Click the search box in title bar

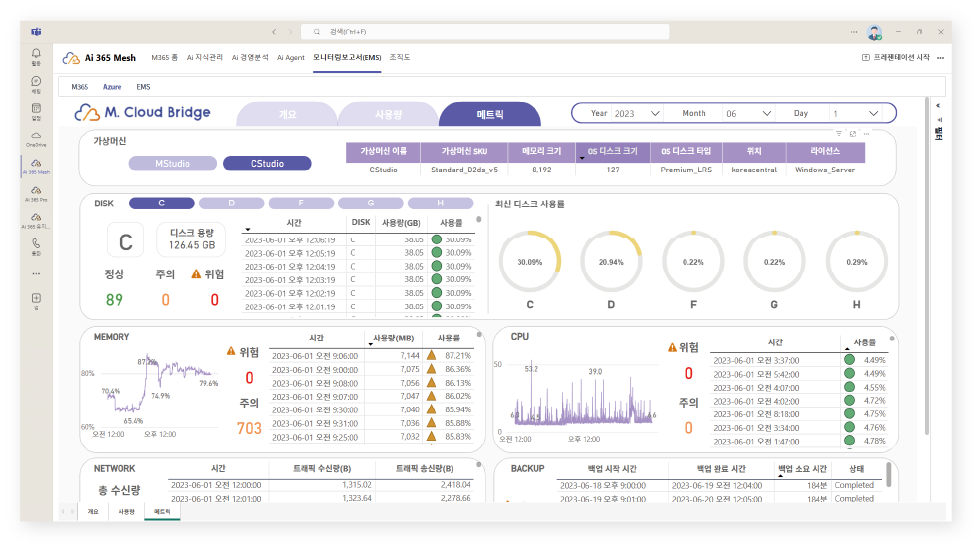[x=485, y=31]
